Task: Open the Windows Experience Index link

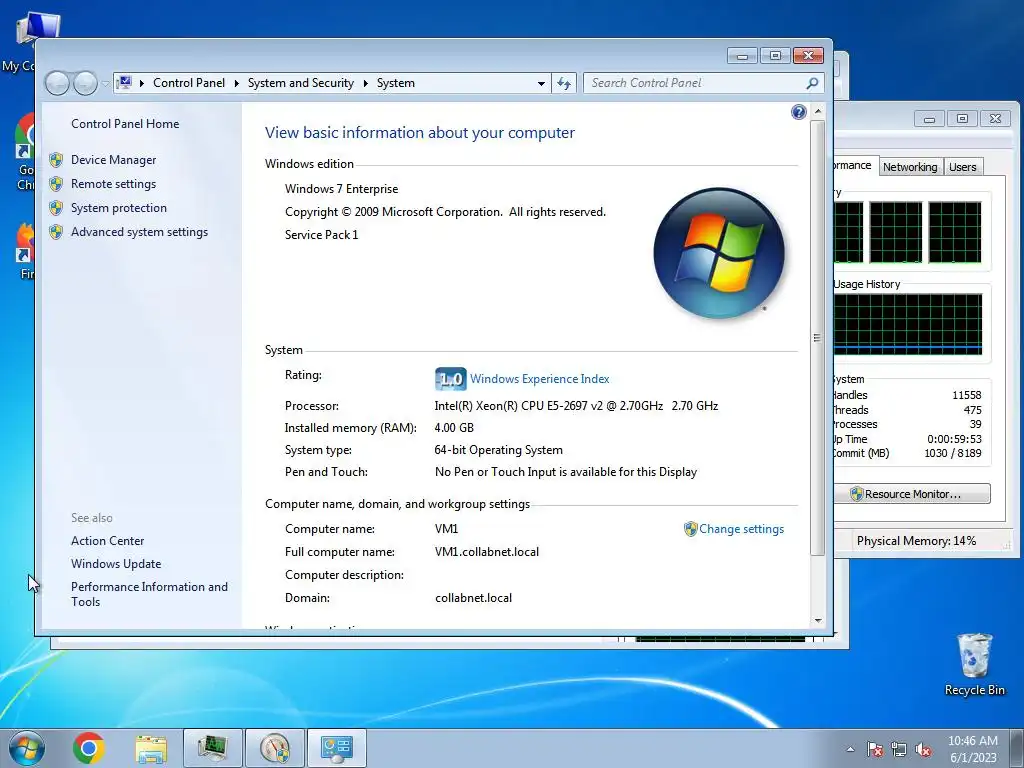Action: coord(539,379)
